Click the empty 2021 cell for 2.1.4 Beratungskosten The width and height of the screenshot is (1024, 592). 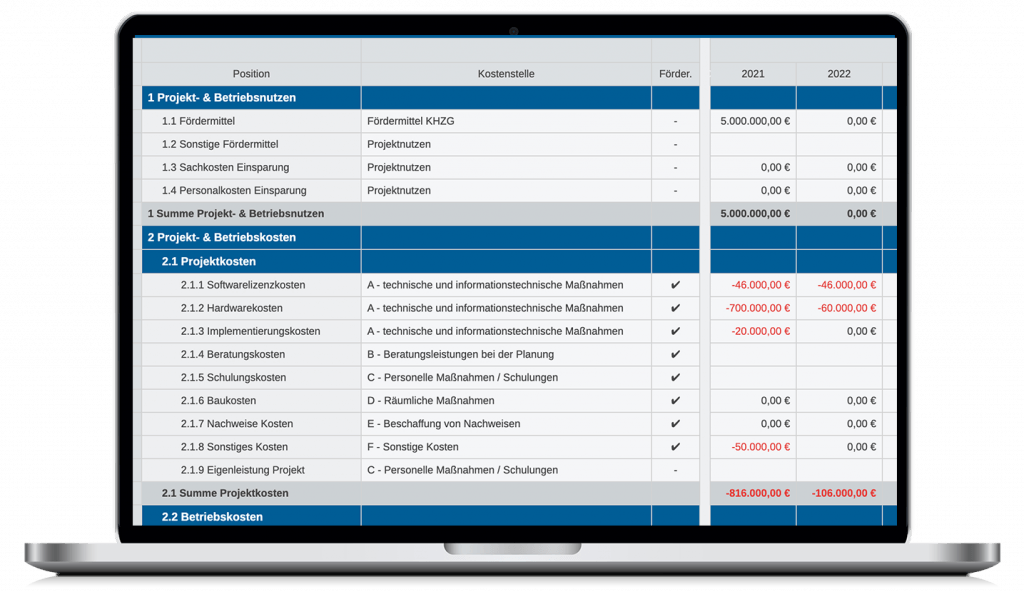(x=753, y=354)
